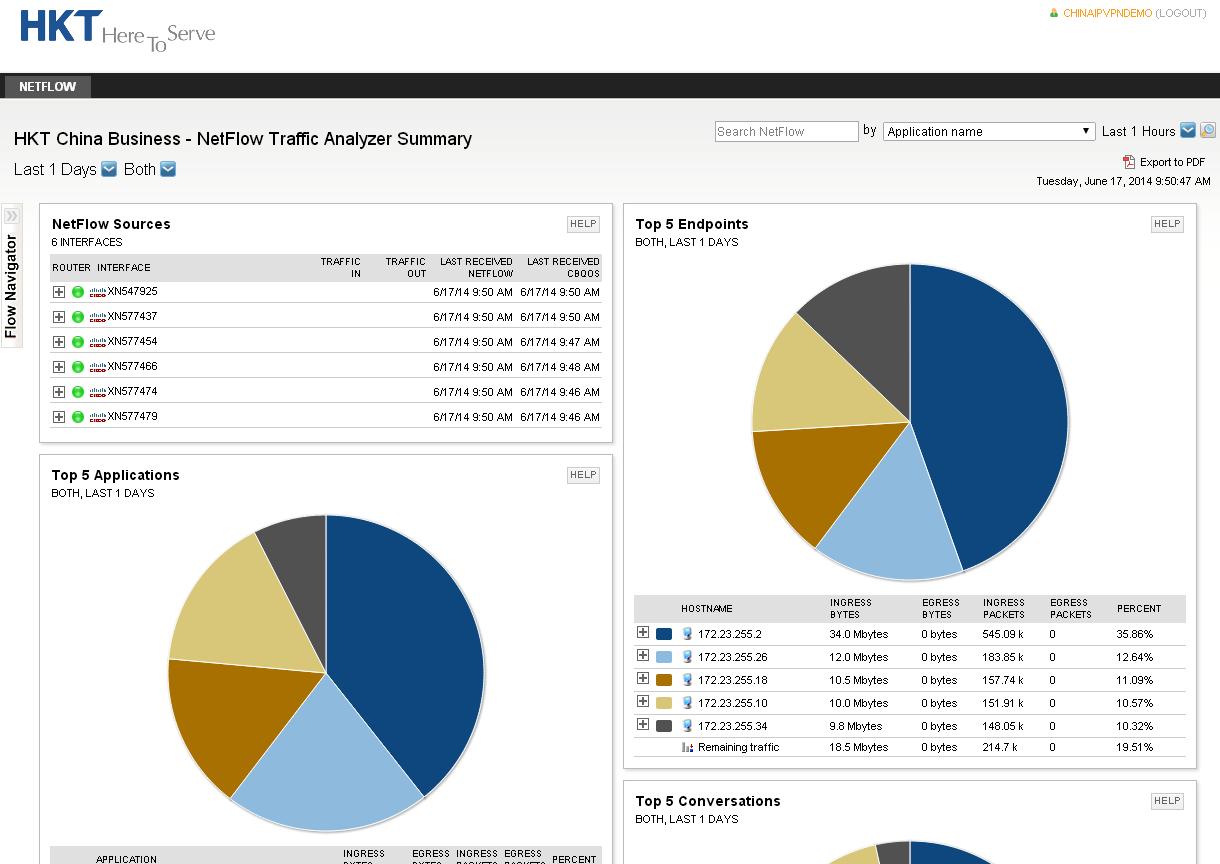Click the green status icon for XN547925
Screen dimensions: 1220x864
(78, 292)
